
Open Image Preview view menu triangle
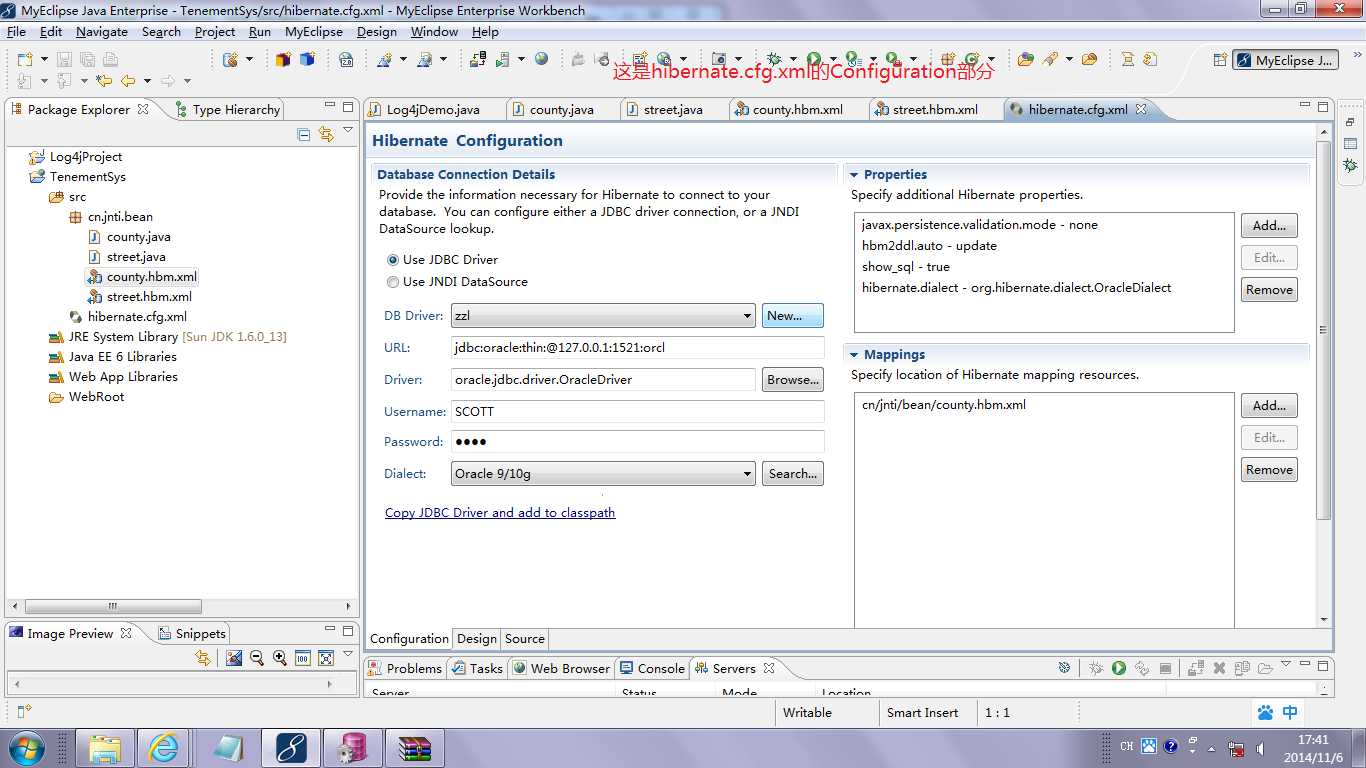tap(348, 655)
